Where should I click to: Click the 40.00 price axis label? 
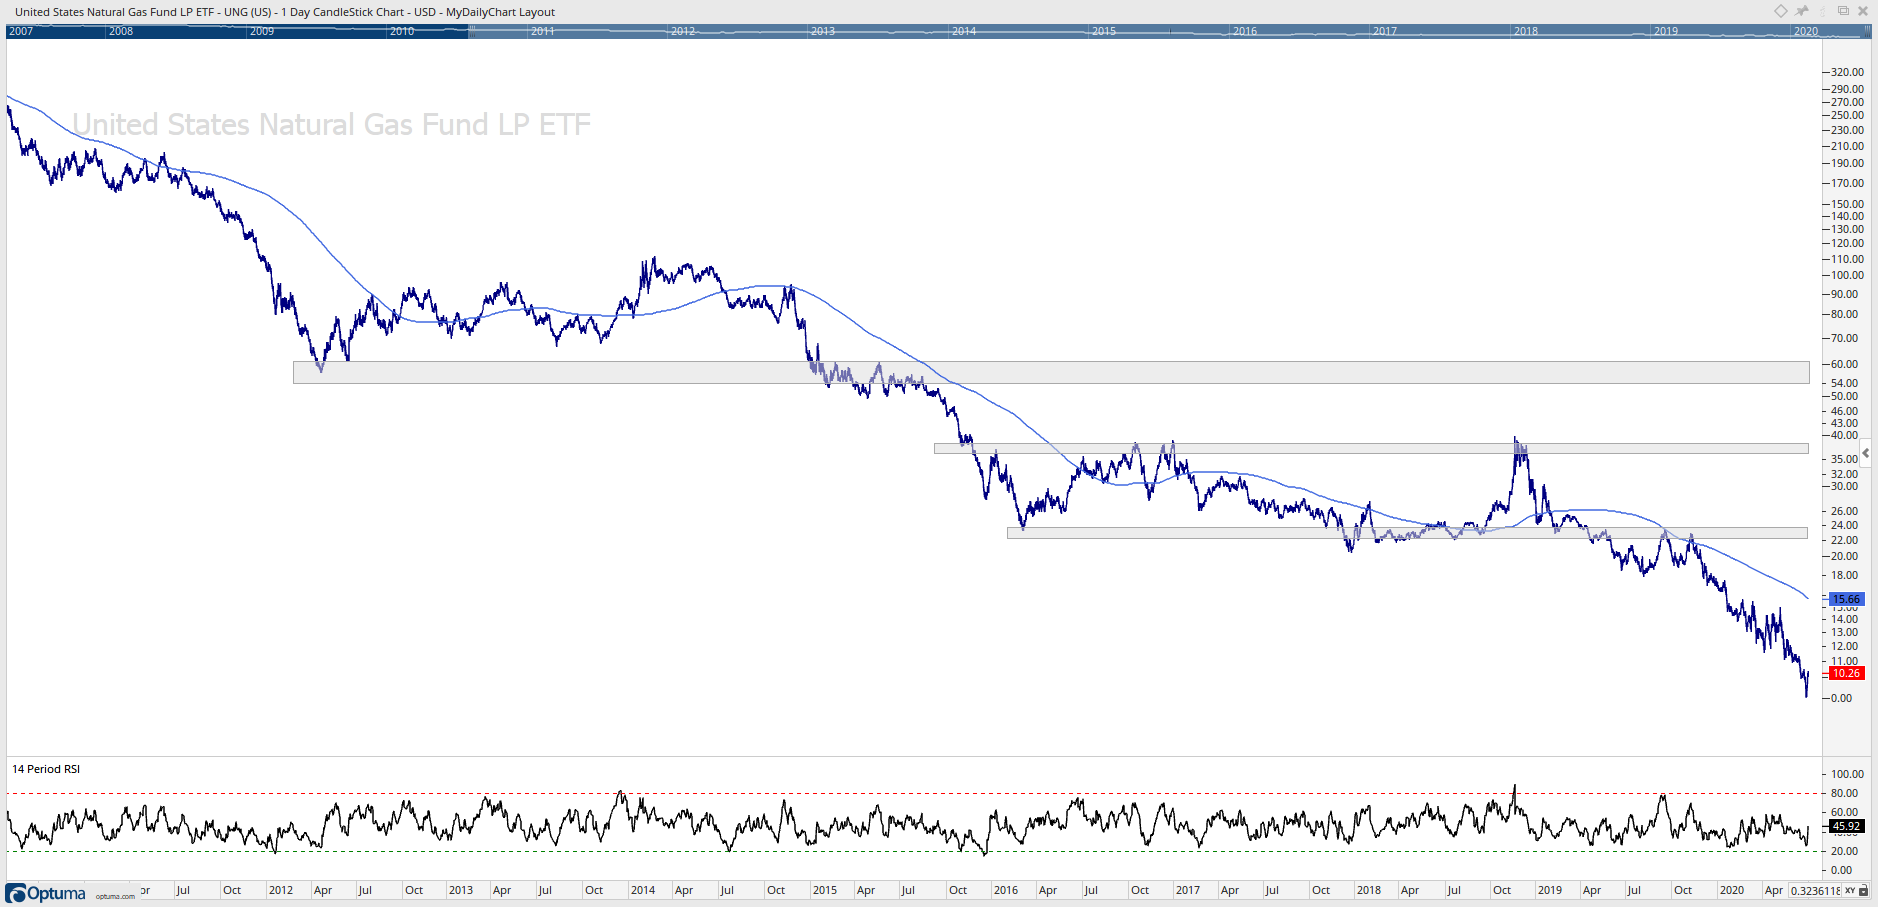(1844, 435)
